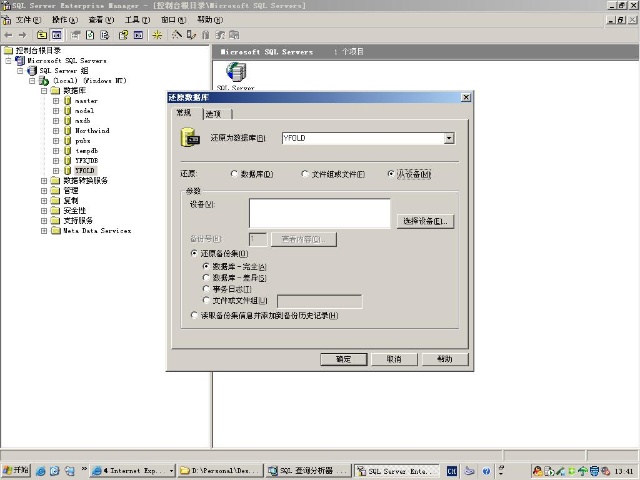The image size is (640, 480).
Task: Select the 数据库 restore radio button
Action: (x=235, y=174)
